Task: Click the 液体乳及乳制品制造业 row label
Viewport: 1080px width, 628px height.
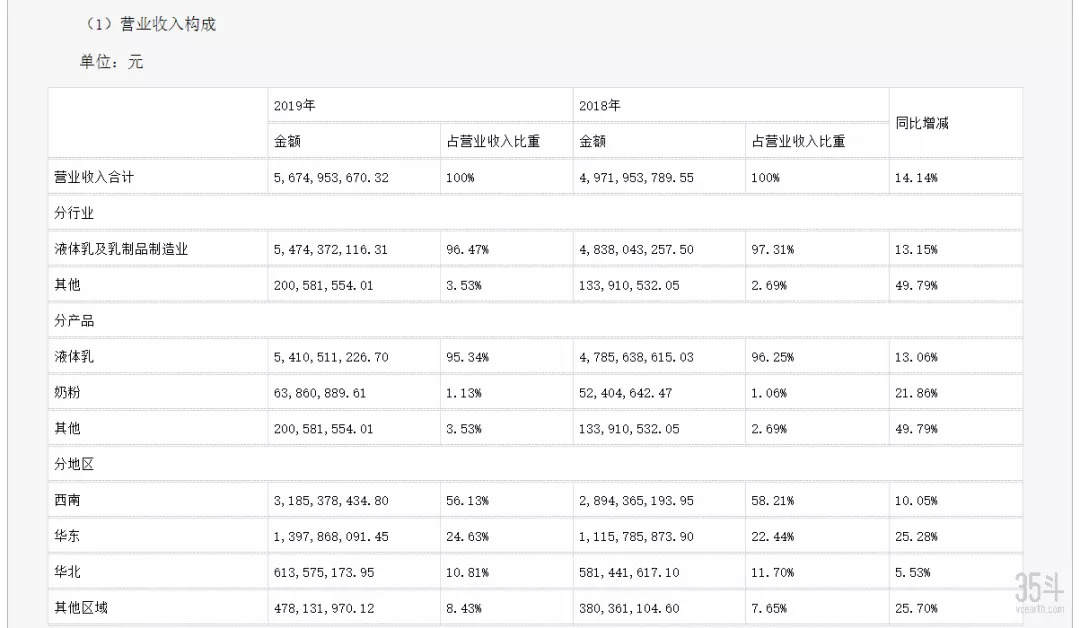Action: pos(121,249)
